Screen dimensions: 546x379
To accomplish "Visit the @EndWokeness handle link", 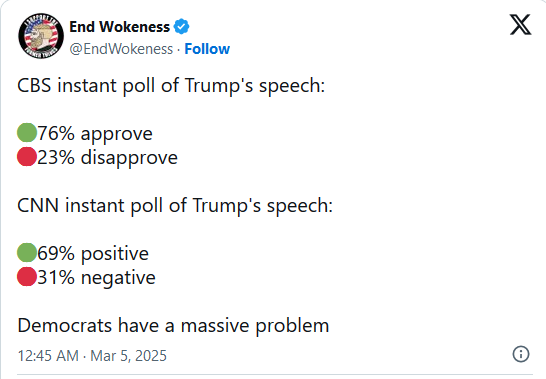I will (x=121, y=49).
